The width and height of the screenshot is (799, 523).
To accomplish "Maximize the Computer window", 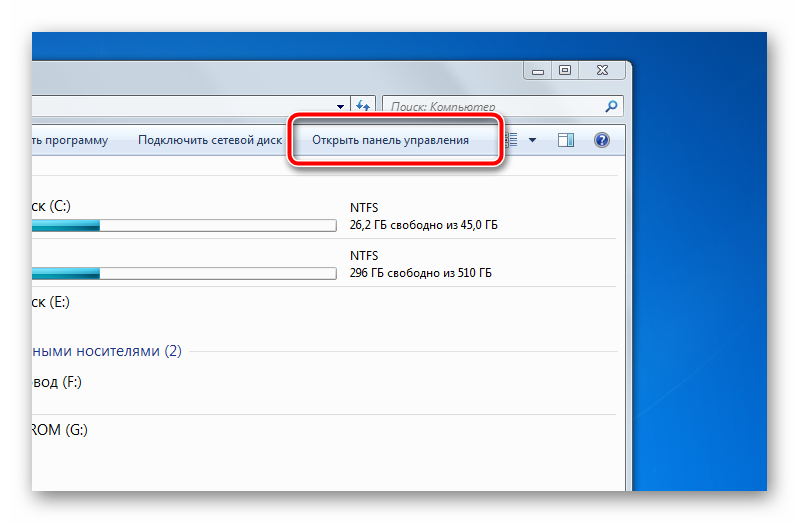I will pos(565,71).
